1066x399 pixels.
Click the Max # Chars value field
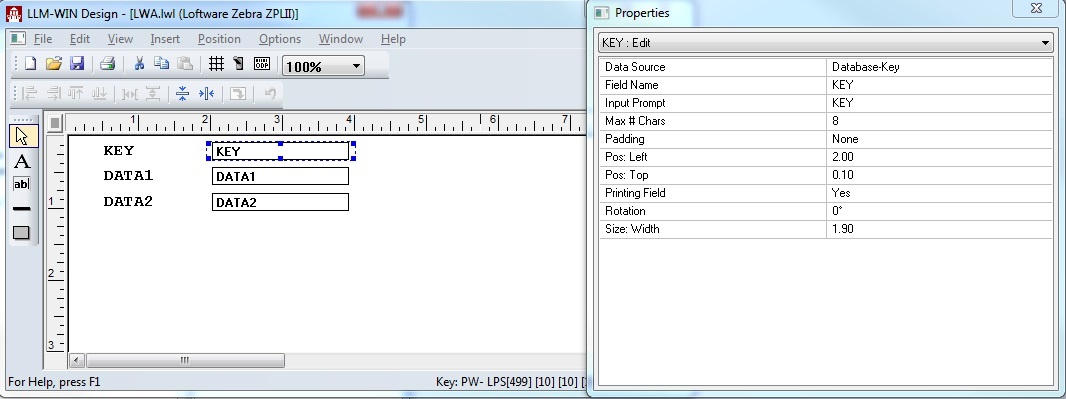[x=940, y=121]
